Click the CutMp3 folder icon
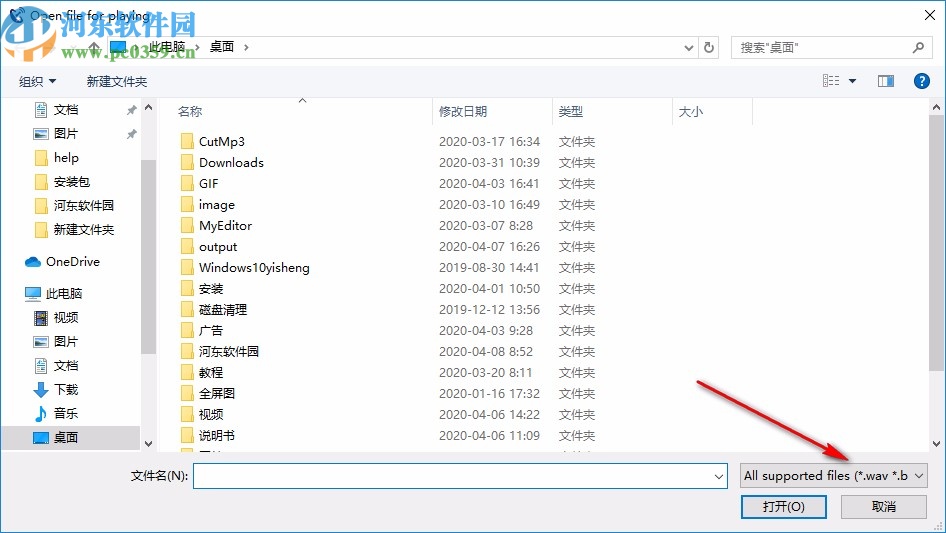The image size is (946, 533). click(x=187, y=141)
